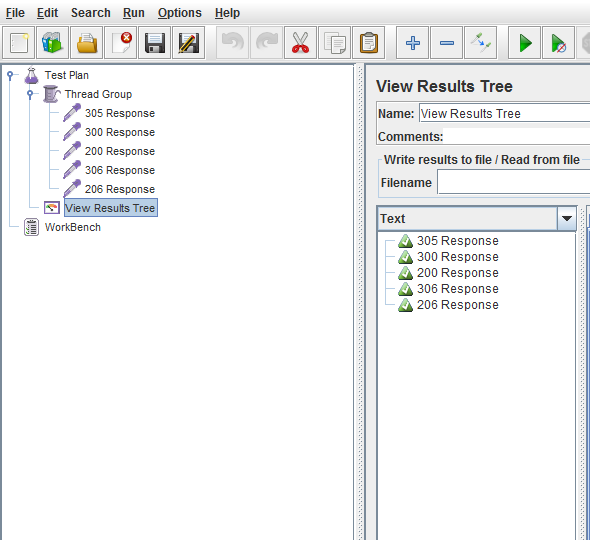Open the Run menu
This screenshot has width=590, height=540.
click(134, 13)
